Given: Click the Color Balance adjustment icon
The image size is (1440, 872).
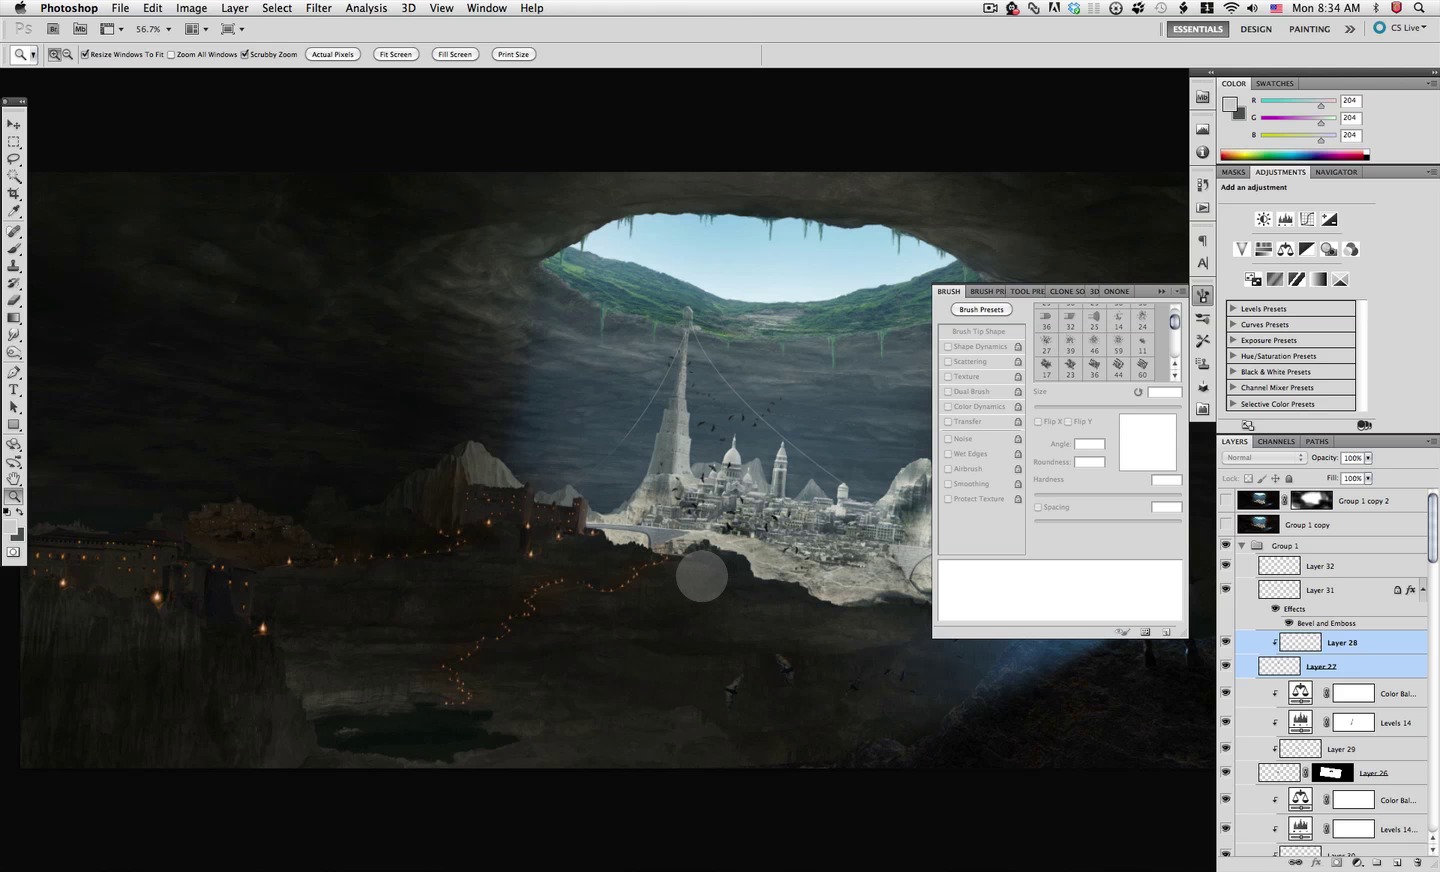Looking at the screenshot, I should click(x=1285, y=249).
